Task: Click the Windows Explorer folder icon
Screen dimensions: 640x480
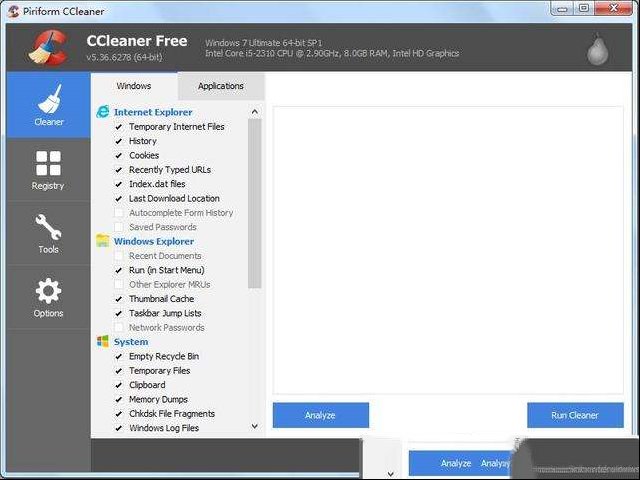Action: (103, 241)
